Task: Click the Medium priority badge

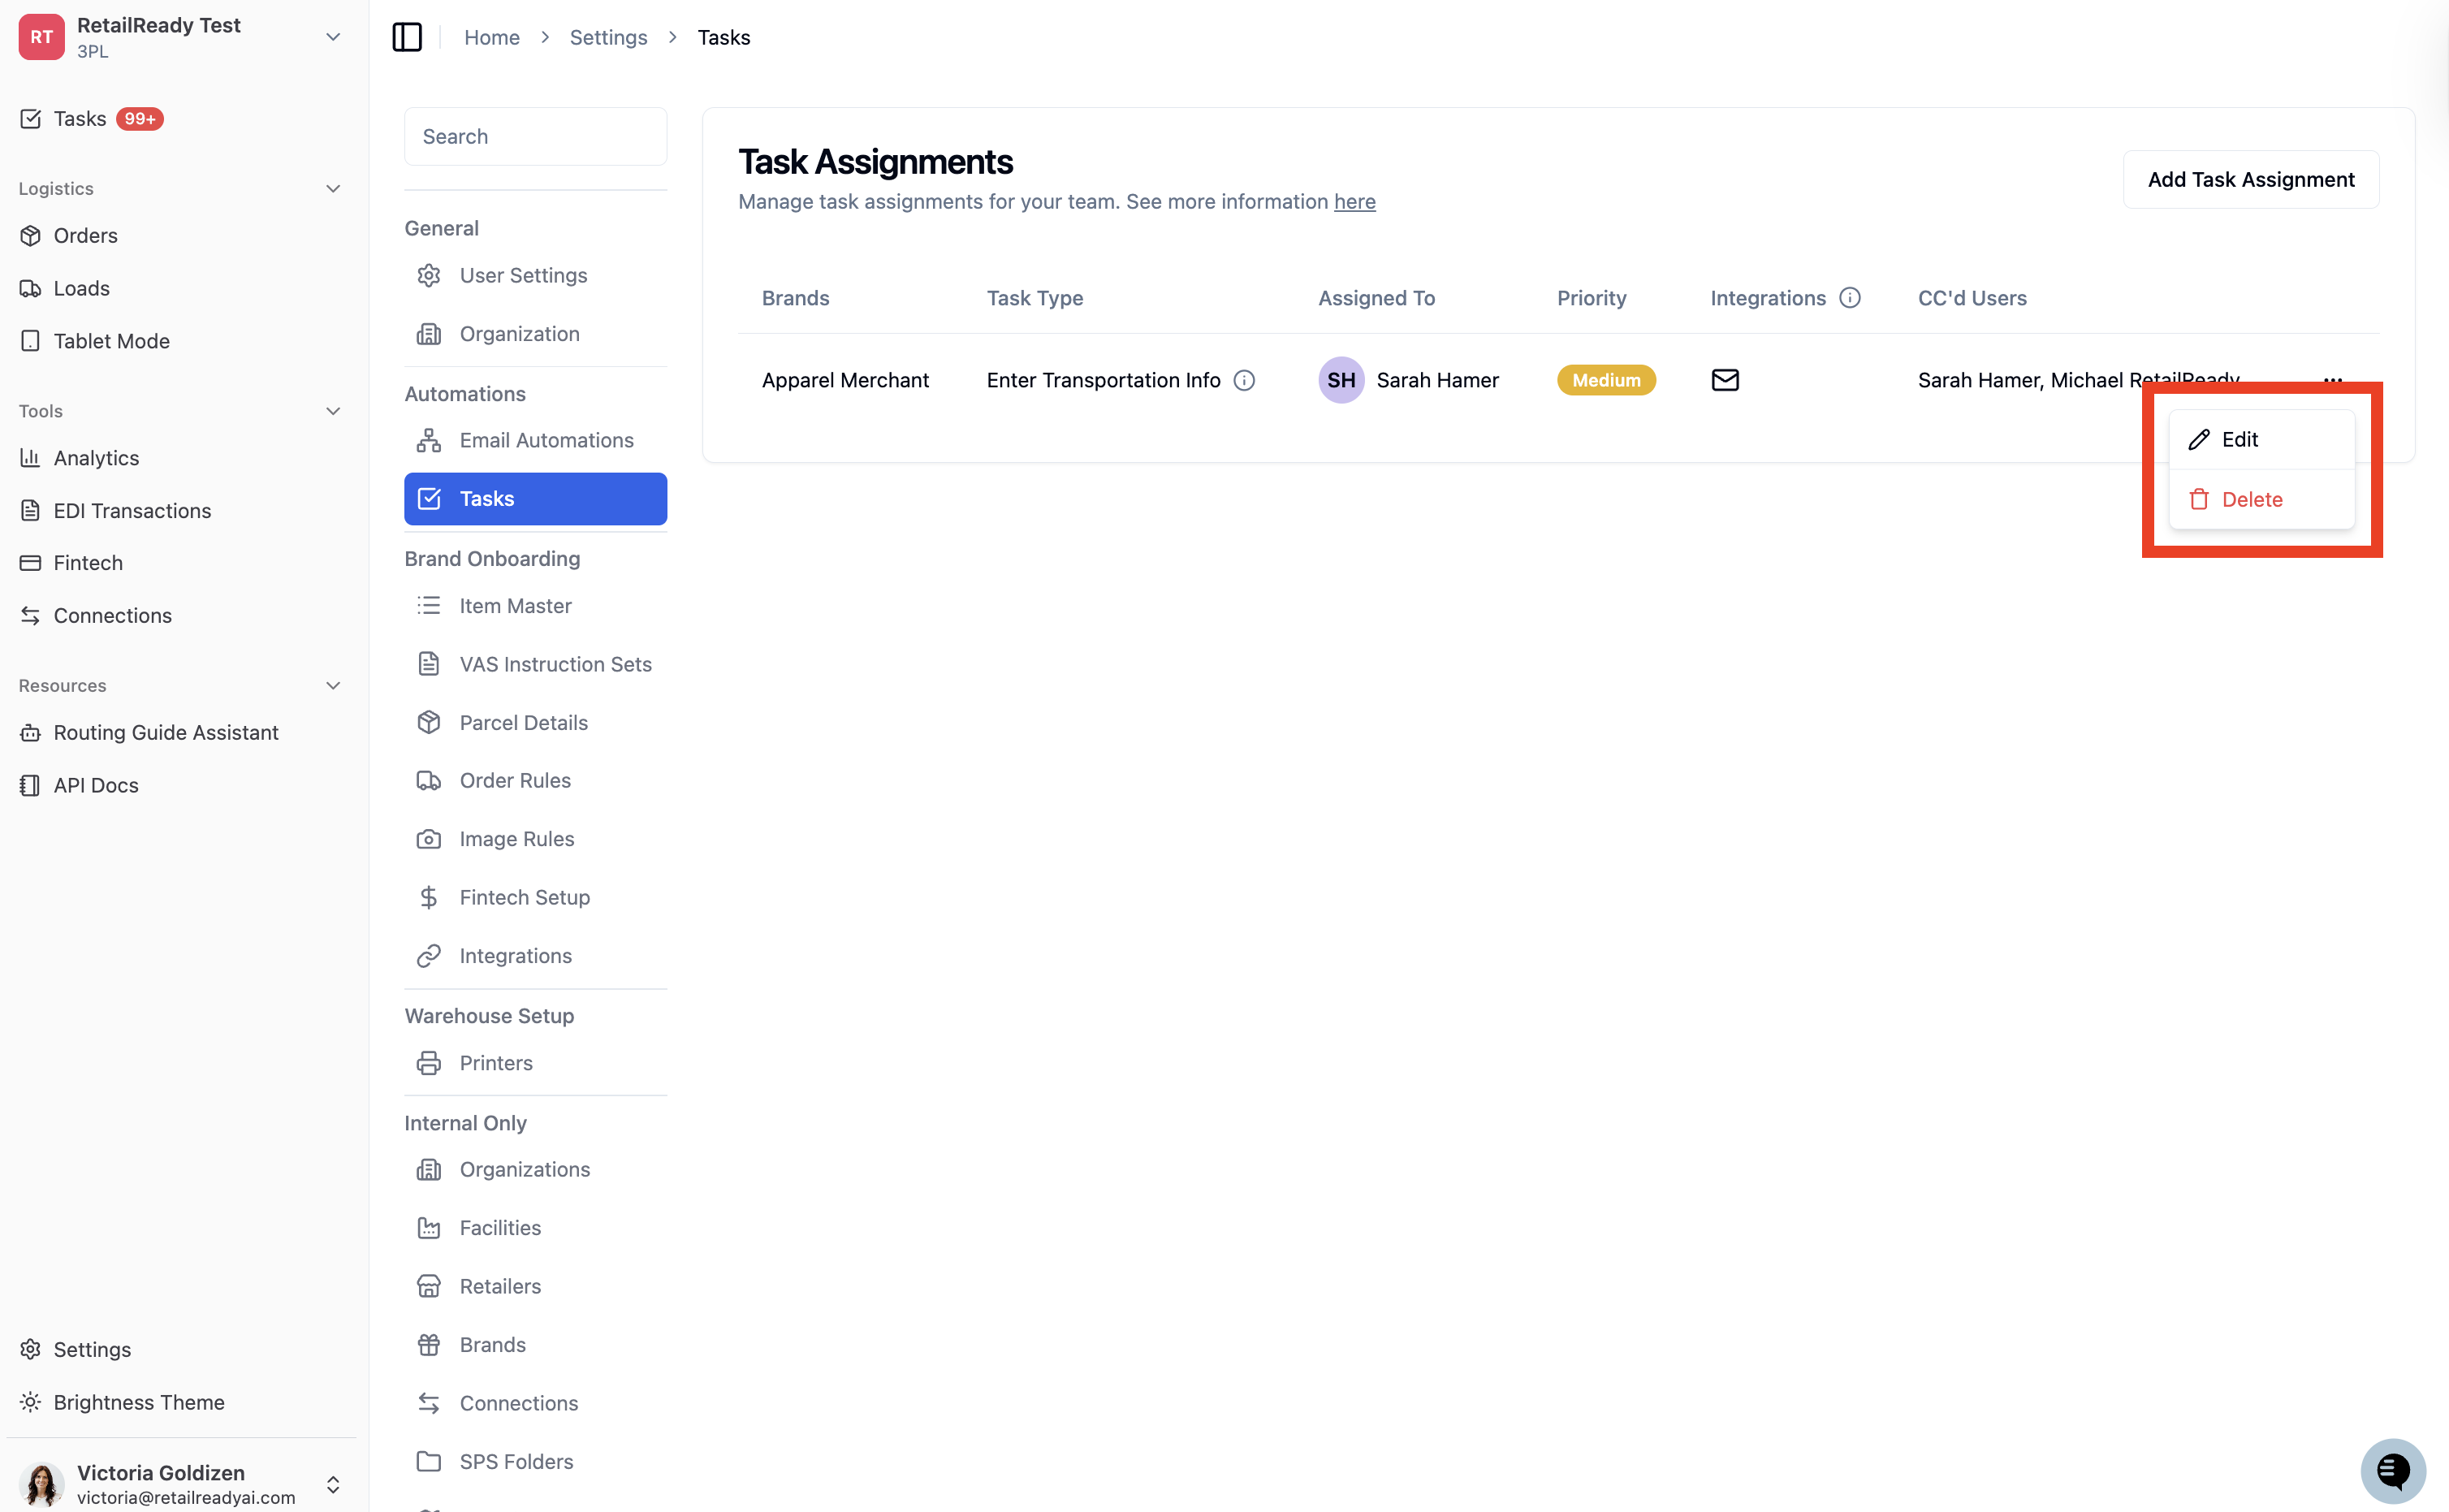Action: 1606,380
